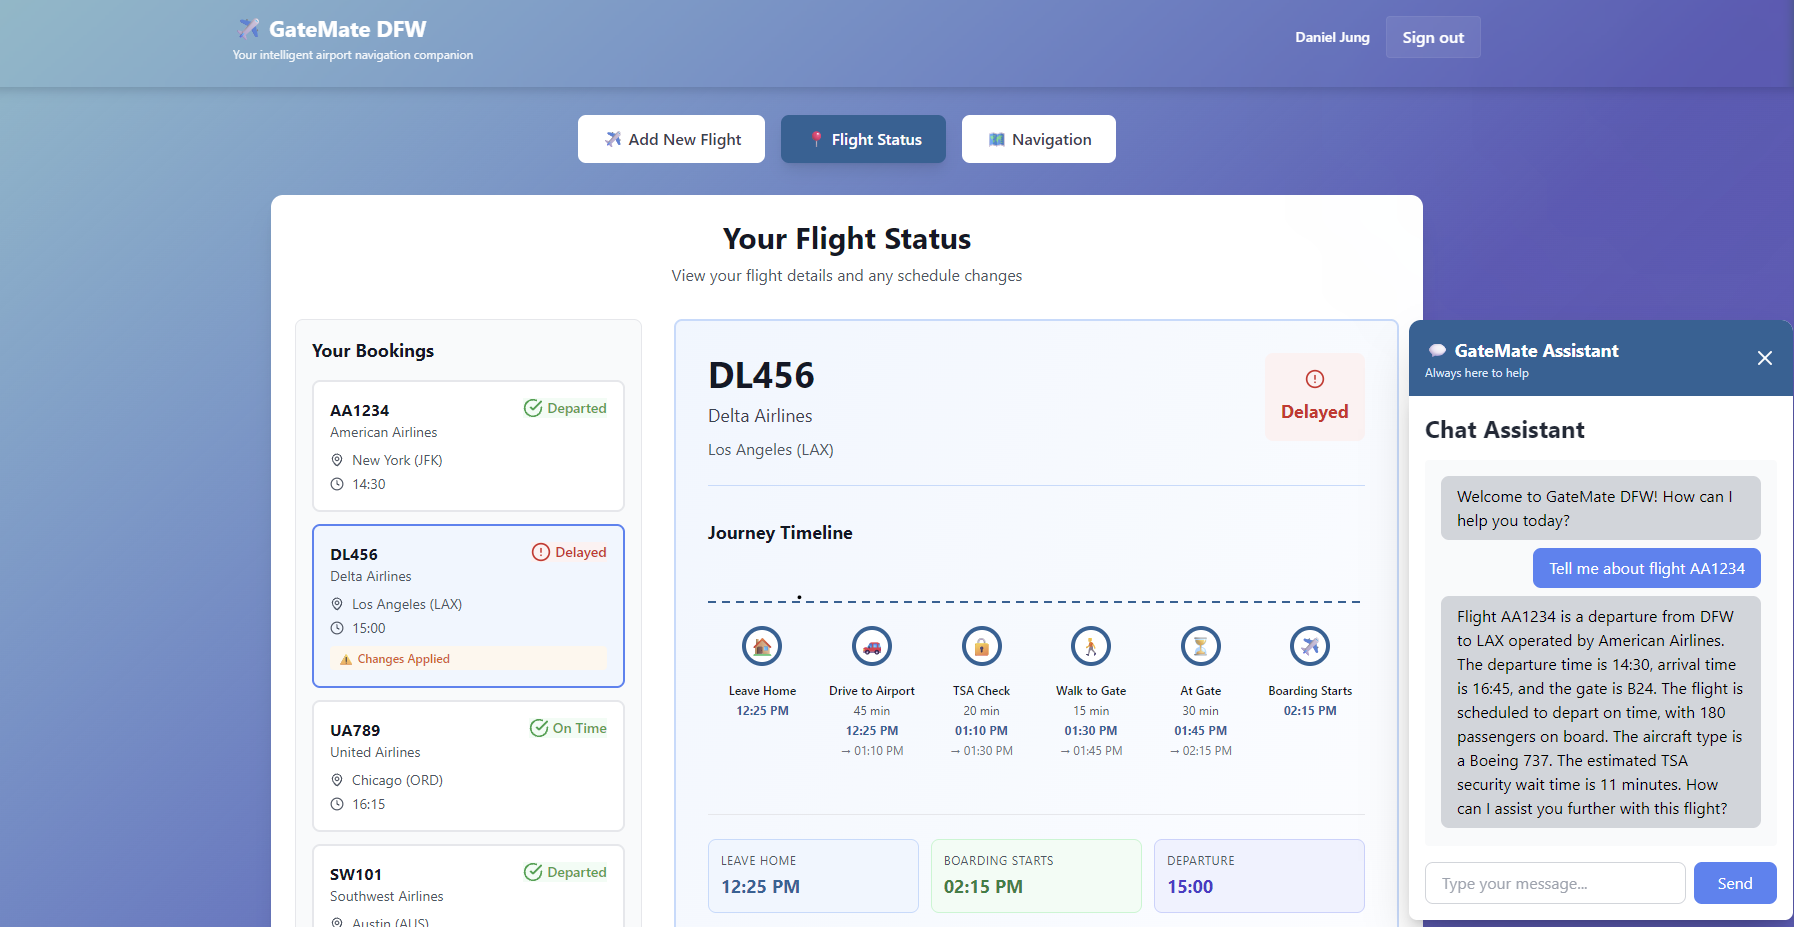Image resolution: width=1794 pixels, height=927 pixels.
Task: Click the location pin icon next to Chicago (ORD)
Action: (x=337, y=780)
